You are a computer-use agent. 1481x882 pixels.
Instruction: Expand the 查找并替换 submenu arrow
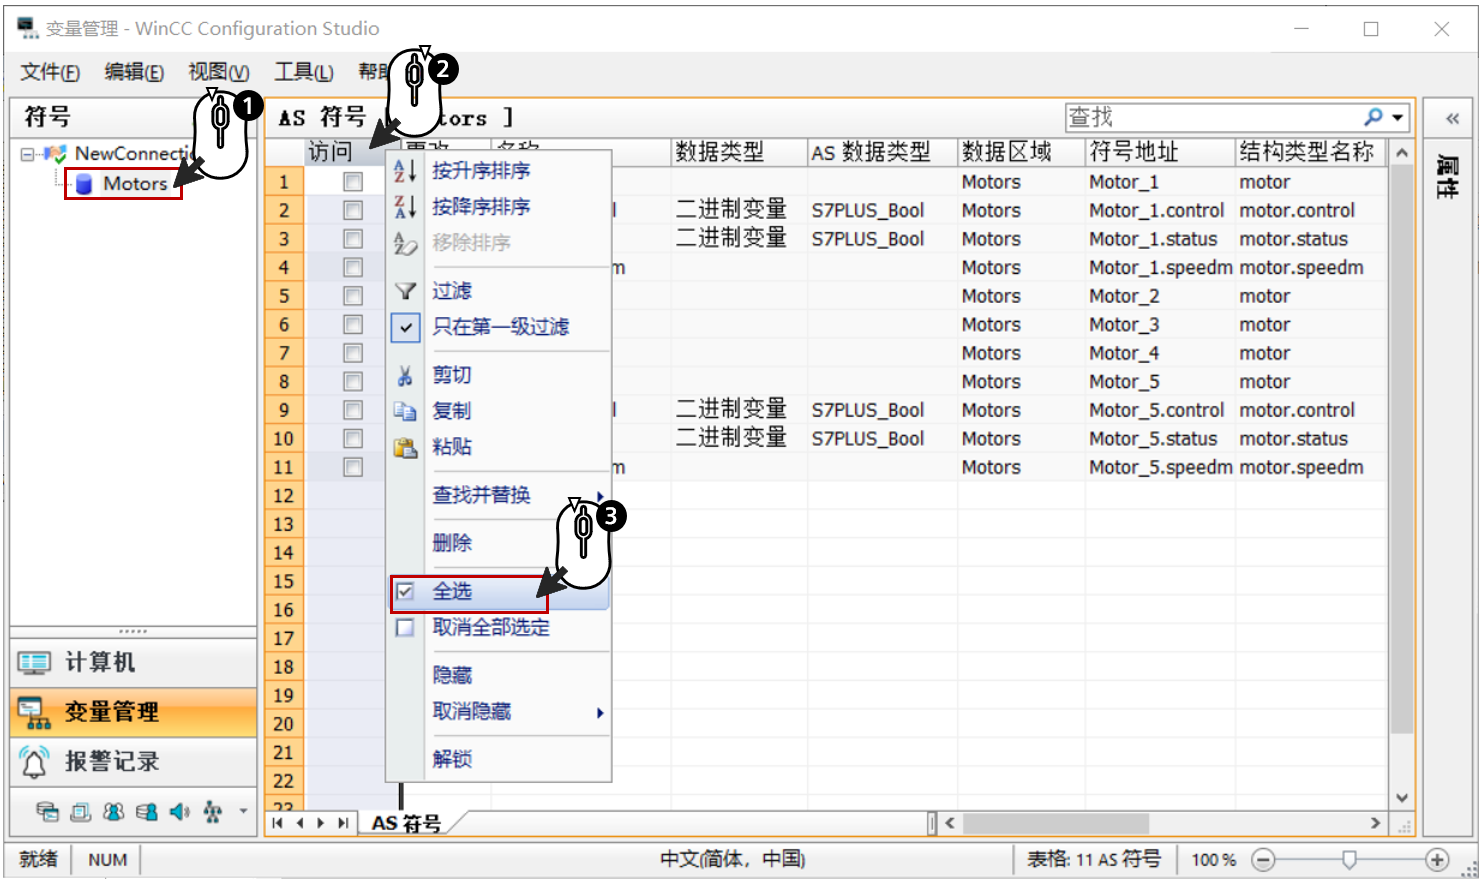(x=600, y=495)
